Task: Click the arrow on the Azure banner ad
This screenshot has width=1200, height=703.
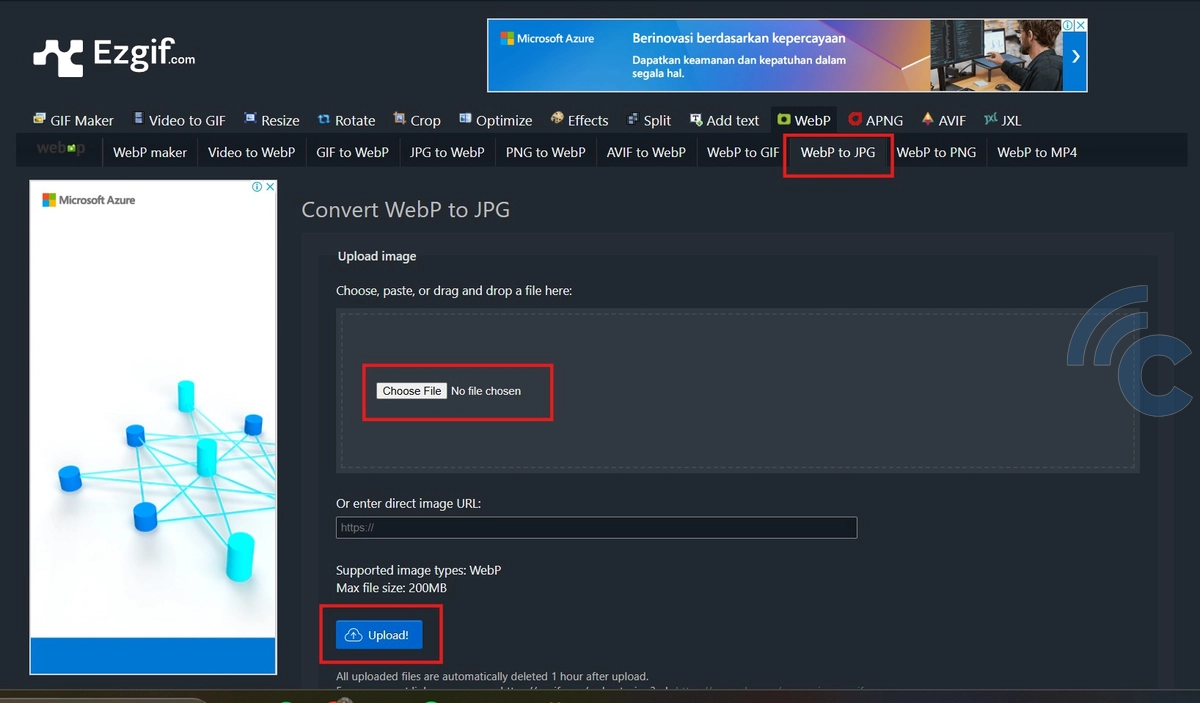Action: pos(1075,56)
